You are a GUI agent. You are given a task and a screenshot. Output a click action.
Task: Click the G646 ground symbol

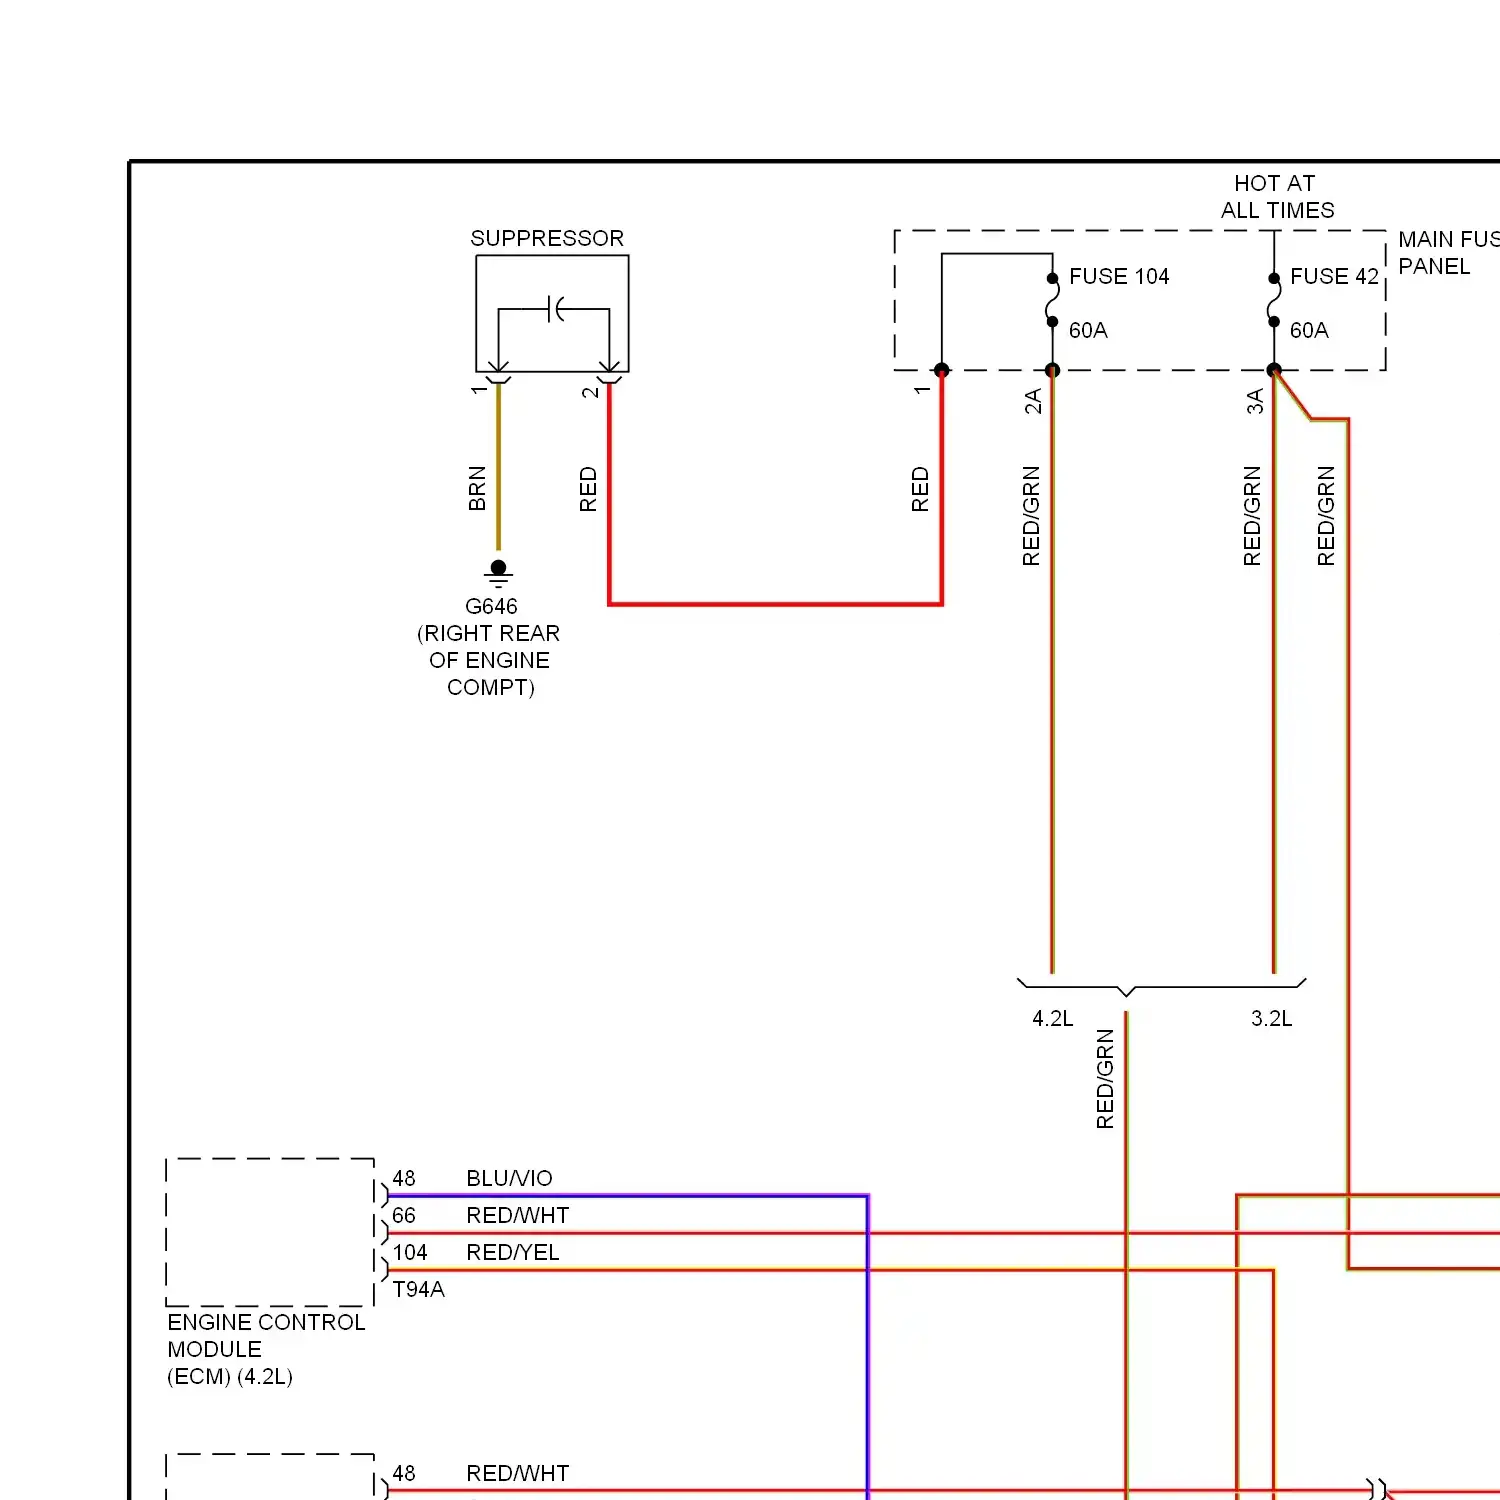tap(498, 573)
